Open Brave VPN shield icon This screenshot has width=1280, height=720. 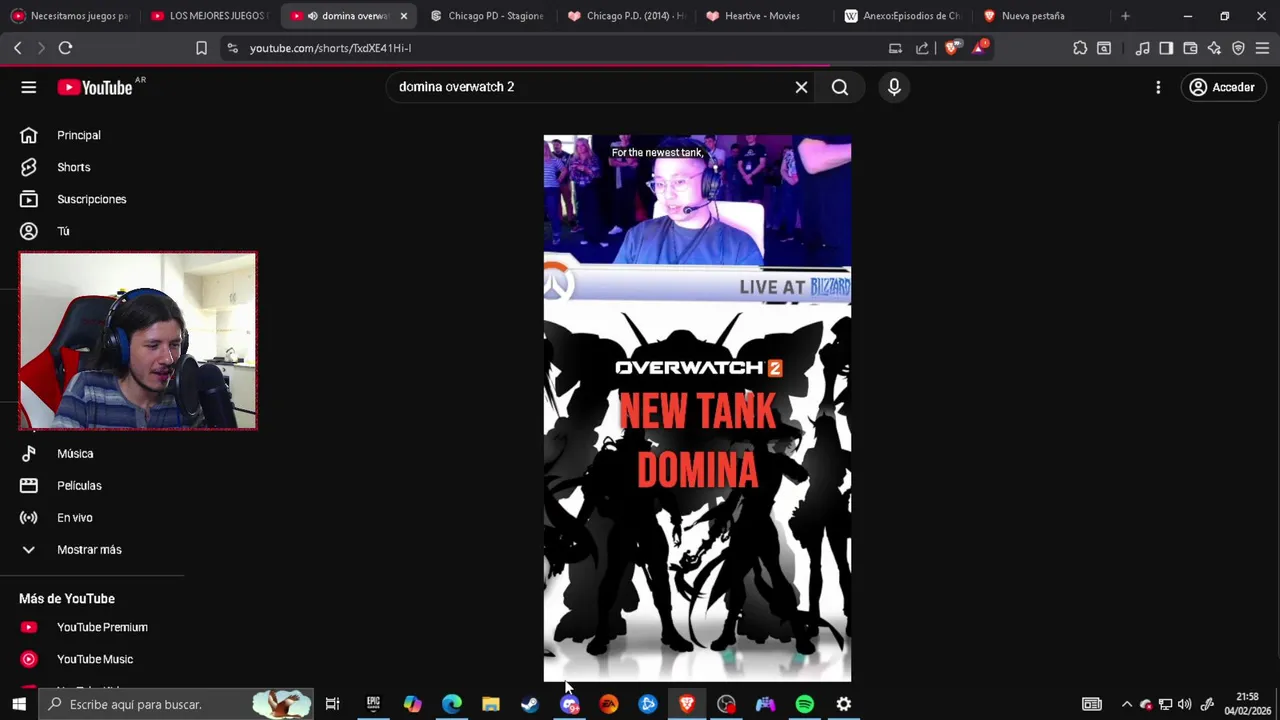click(1238, 48)
